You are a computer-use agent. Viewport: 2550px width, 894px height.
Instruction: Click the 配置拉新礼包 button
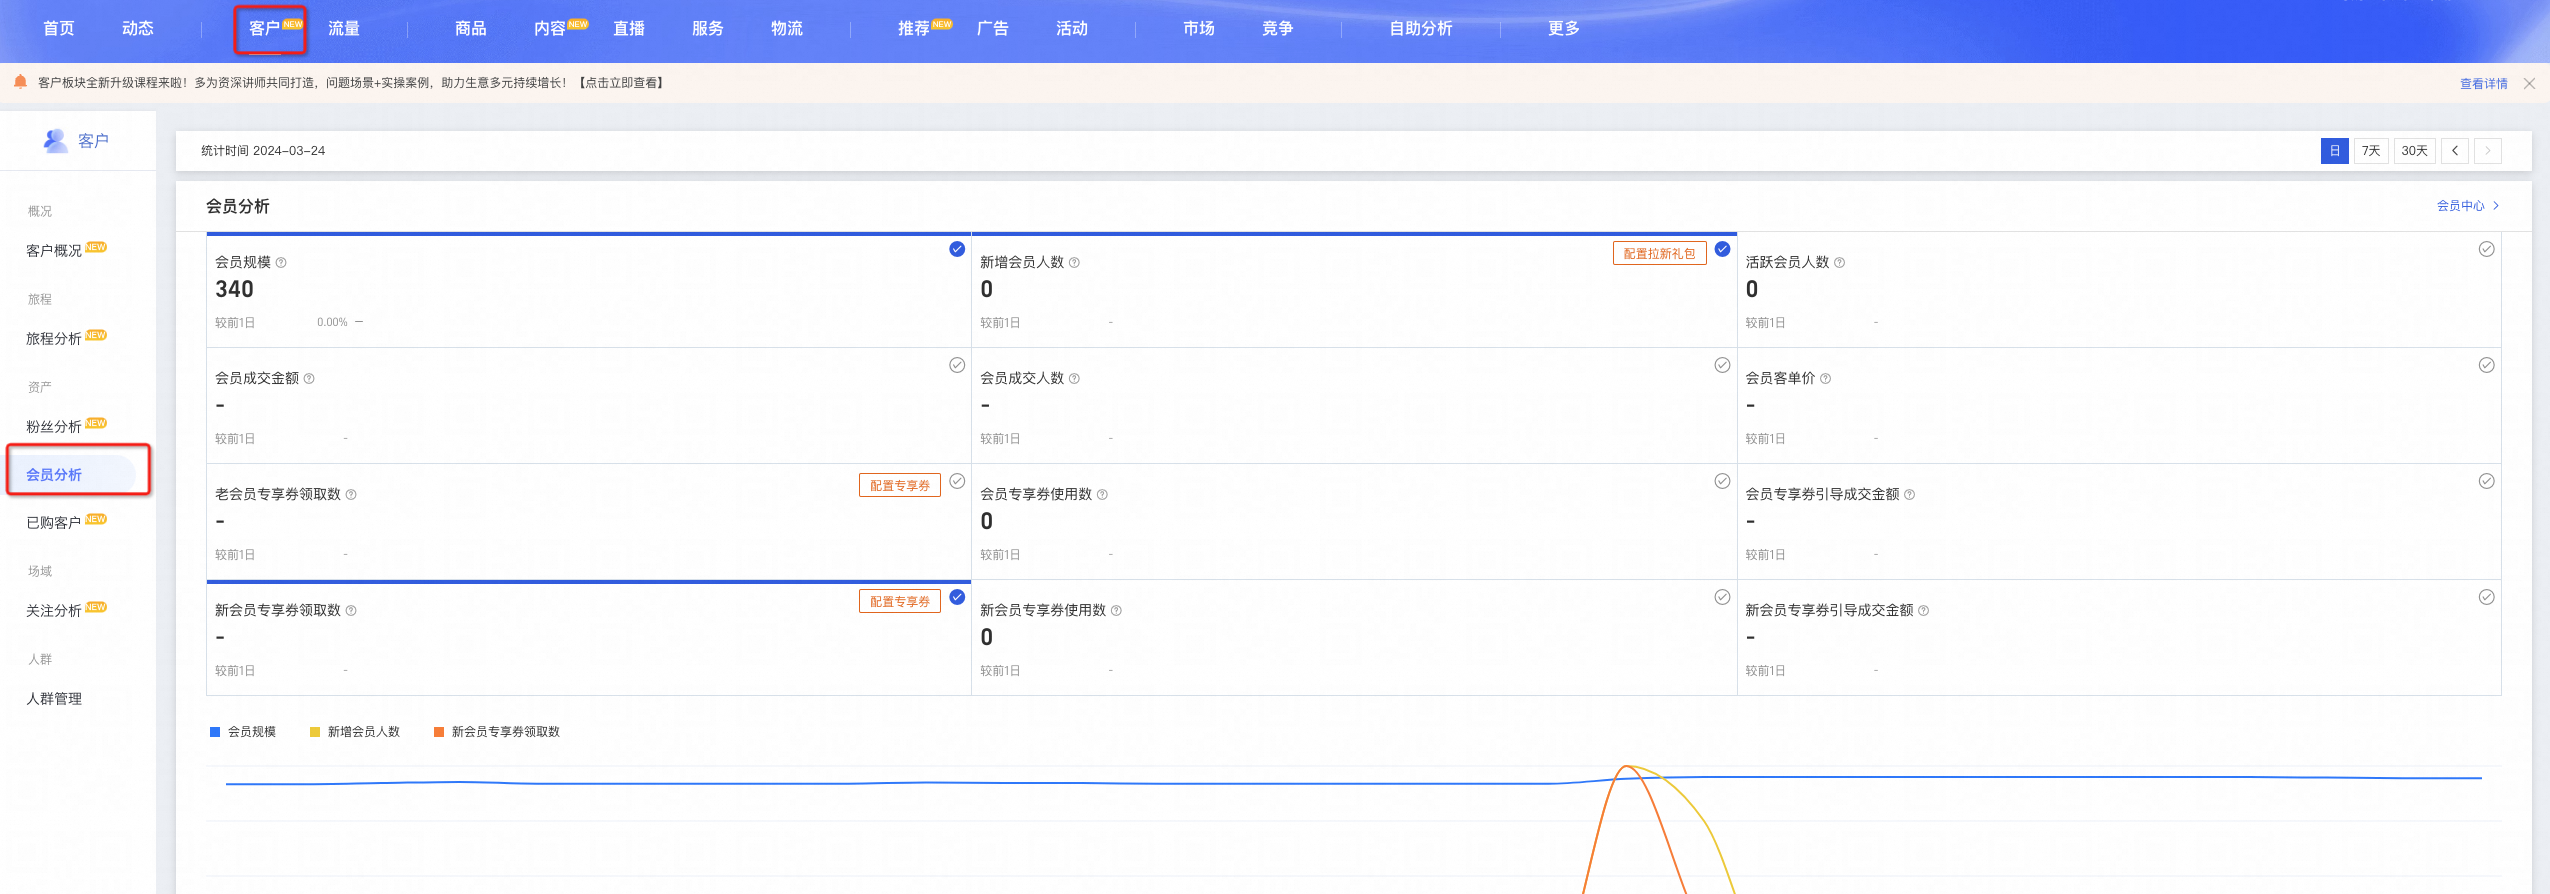tap(1660, 254)
